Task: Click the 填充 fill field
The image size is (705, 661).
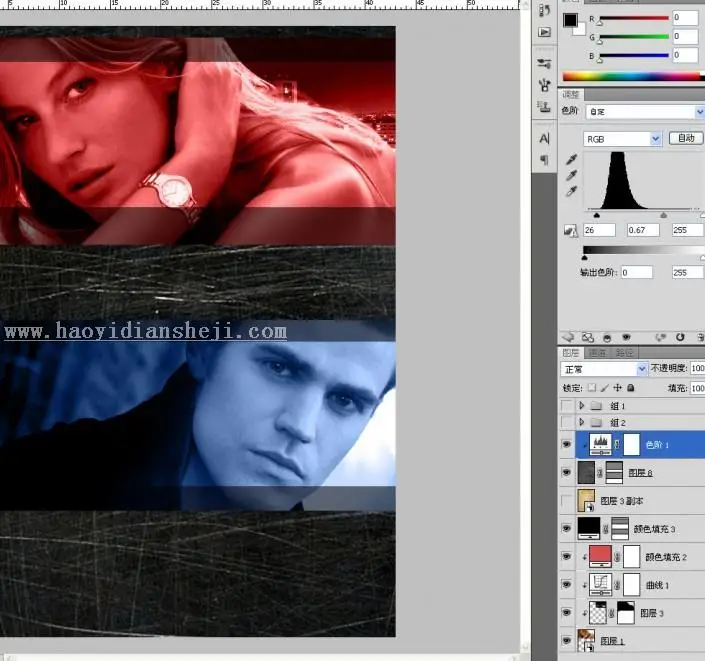Action: pyautogui.click(x=697, y=388)
